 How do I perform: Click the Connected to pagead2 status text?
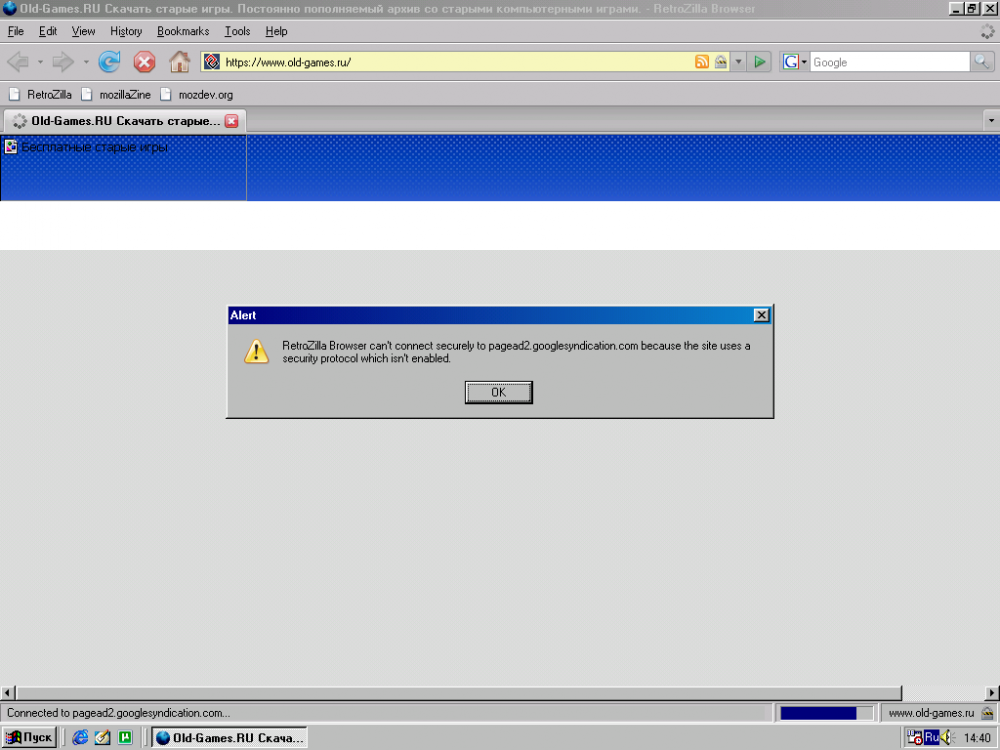119,713
